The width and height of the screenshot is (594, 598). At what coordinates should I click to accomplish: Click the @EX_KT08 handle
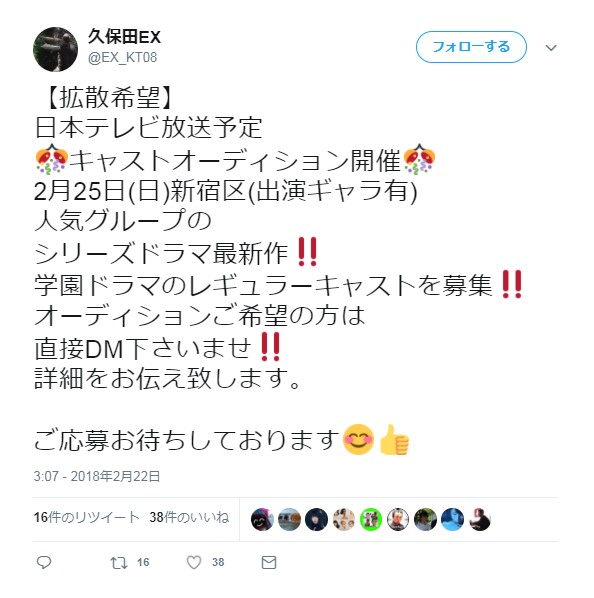(x=122, y=58)
